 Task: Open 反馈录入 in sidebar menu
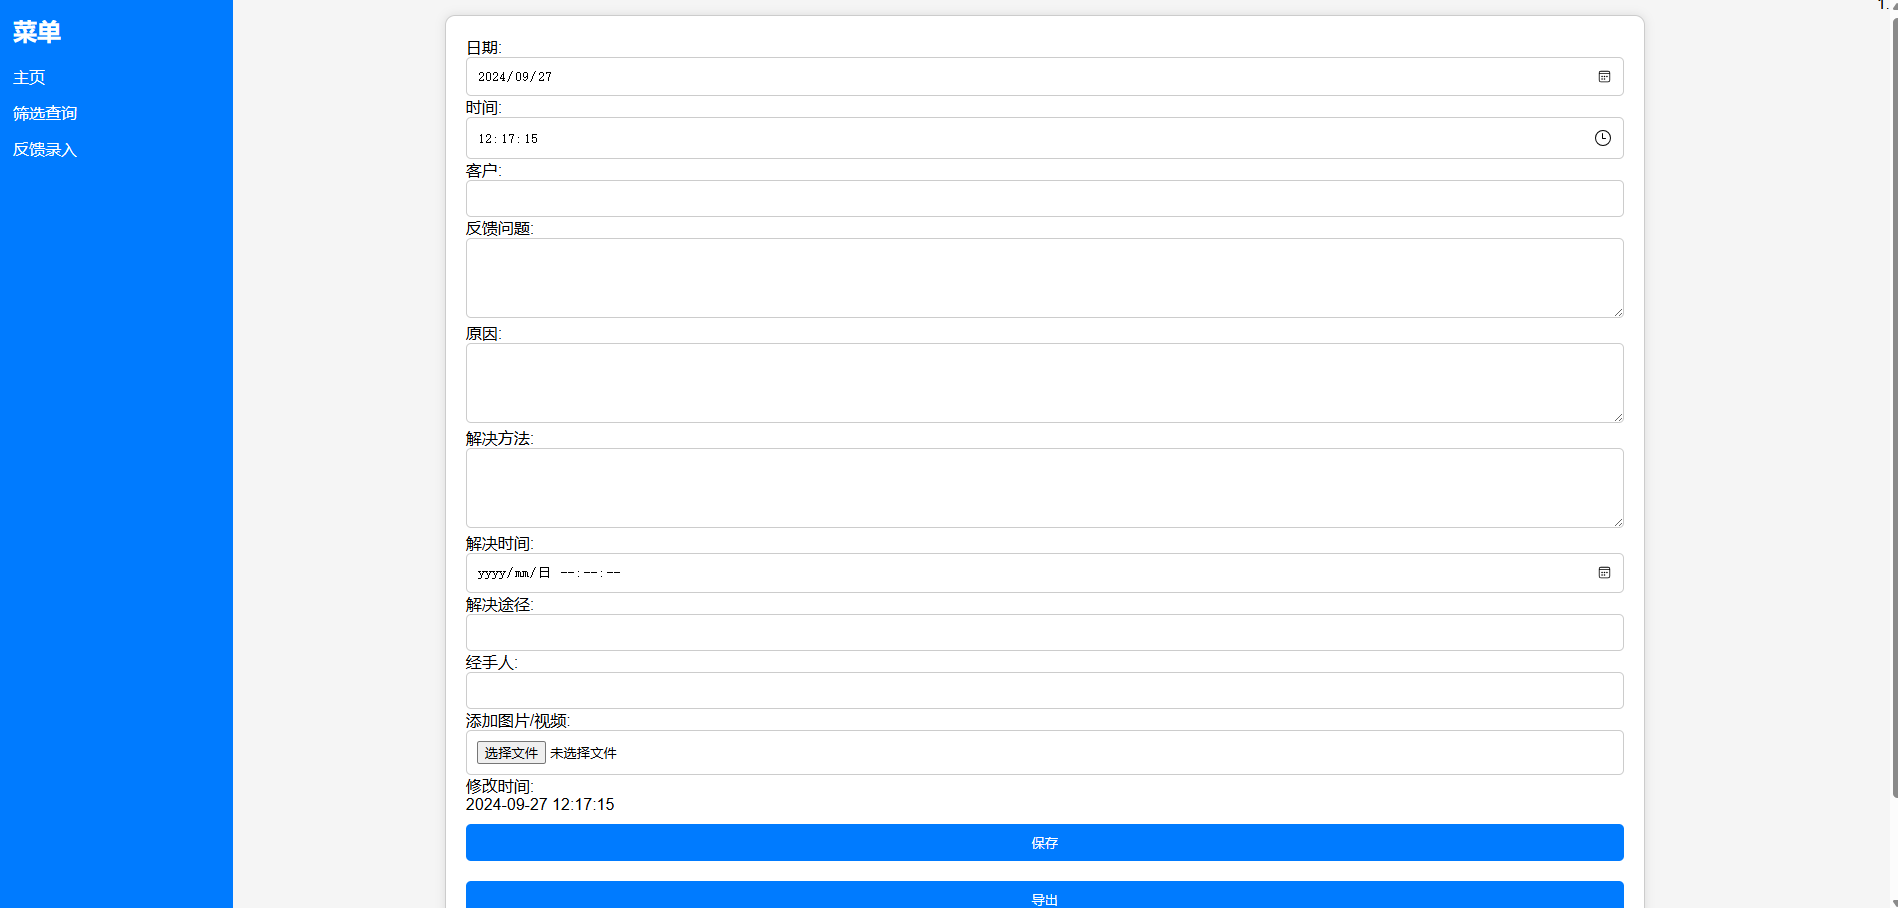tap(45, 149)
